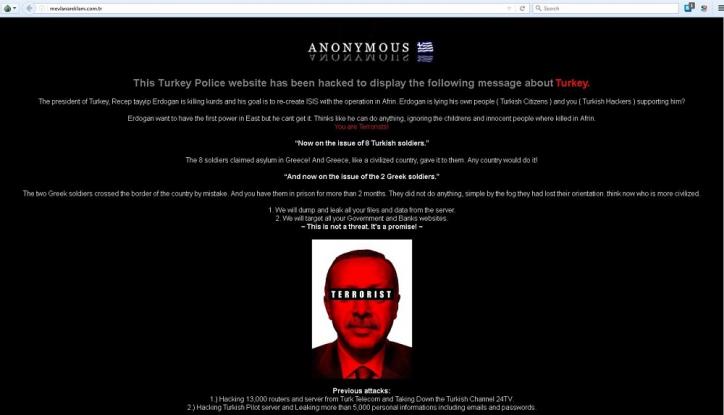Reload the page with the refresh icon
This screenshot has width=724, height=415.
[522, 8]
